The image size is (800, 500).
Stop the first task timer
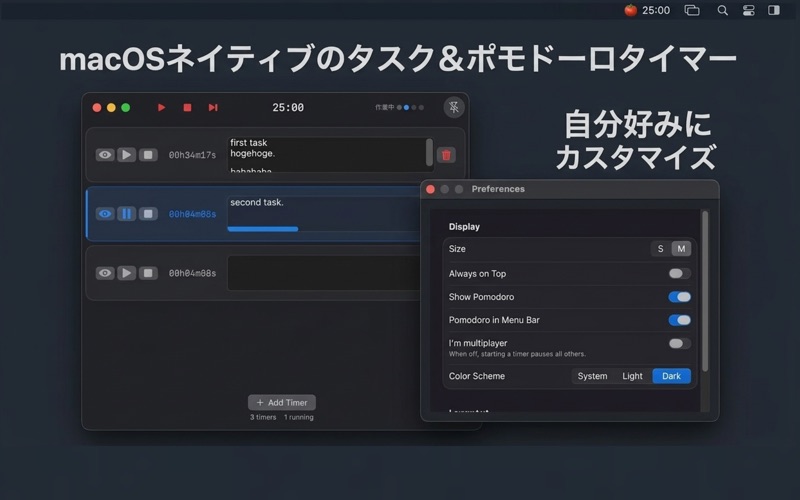(148, 155)
